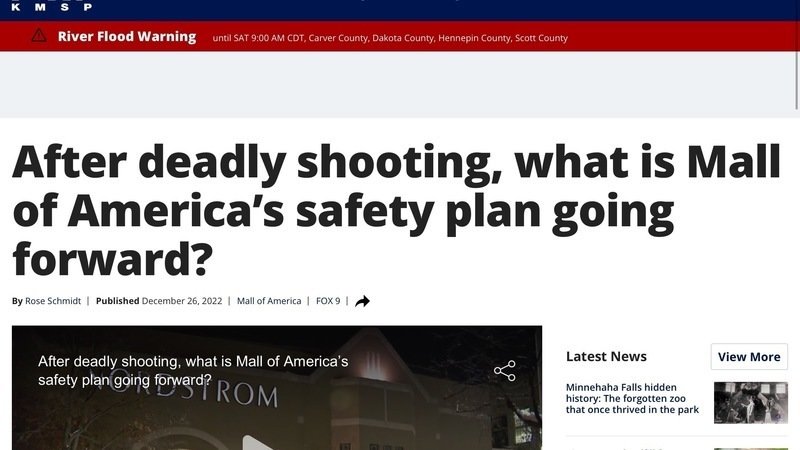
Task: Click the Latest News heading
Action: [606, 357]
